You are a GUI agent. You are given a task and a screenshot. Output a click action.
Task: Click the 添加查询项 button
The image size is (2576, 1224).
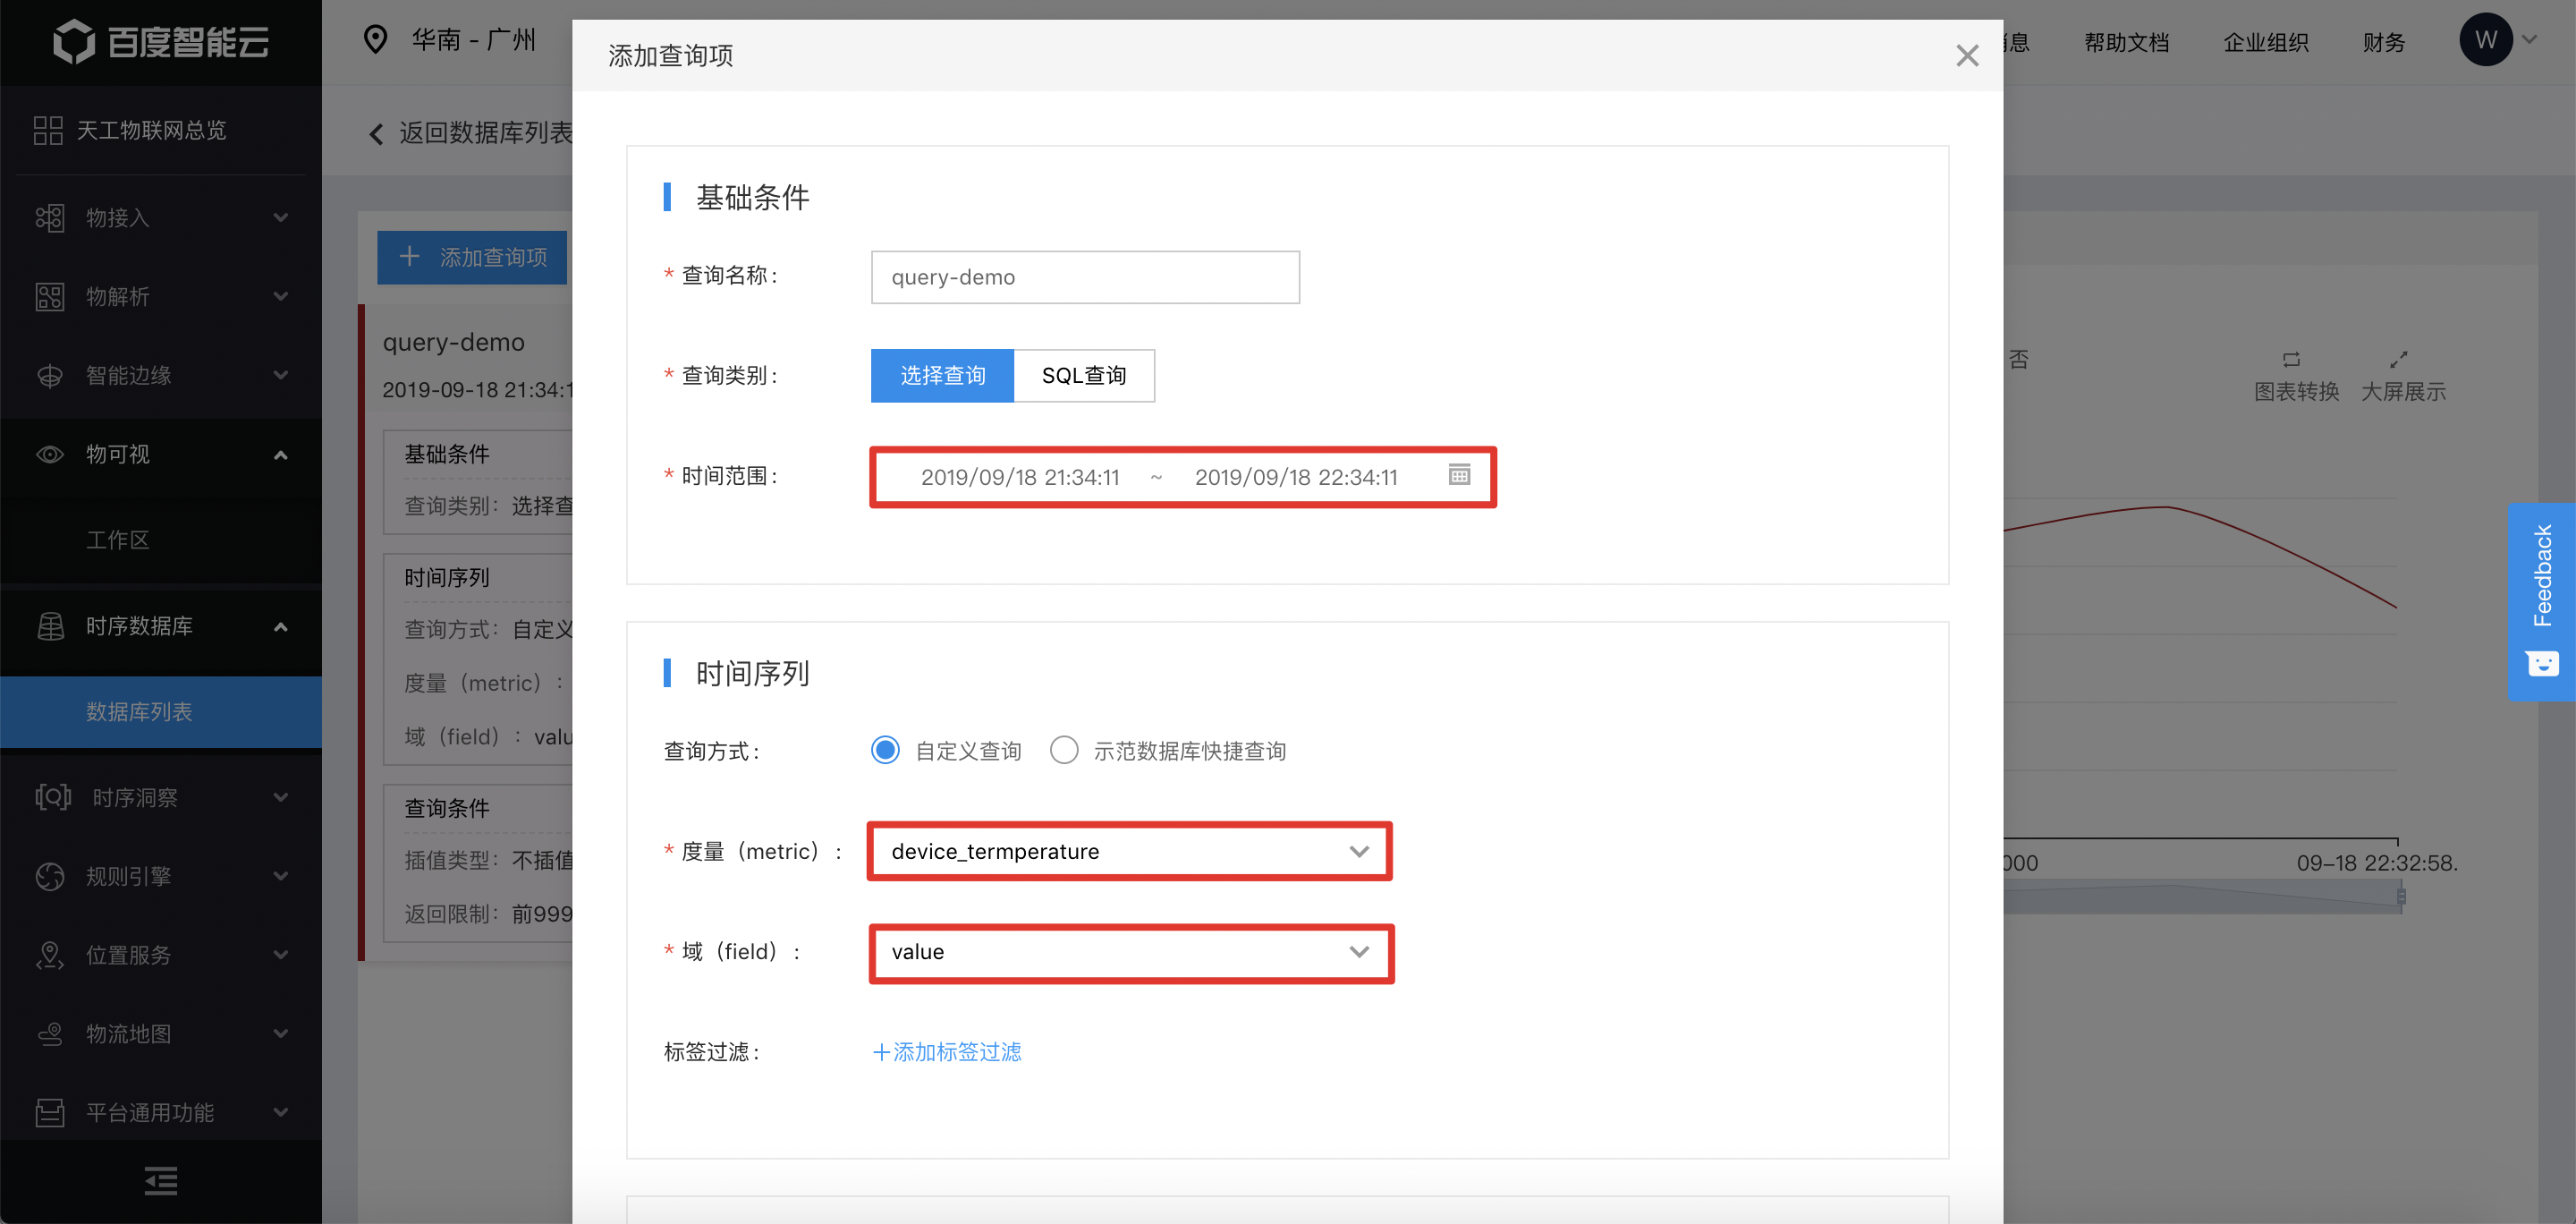[472, 258]
